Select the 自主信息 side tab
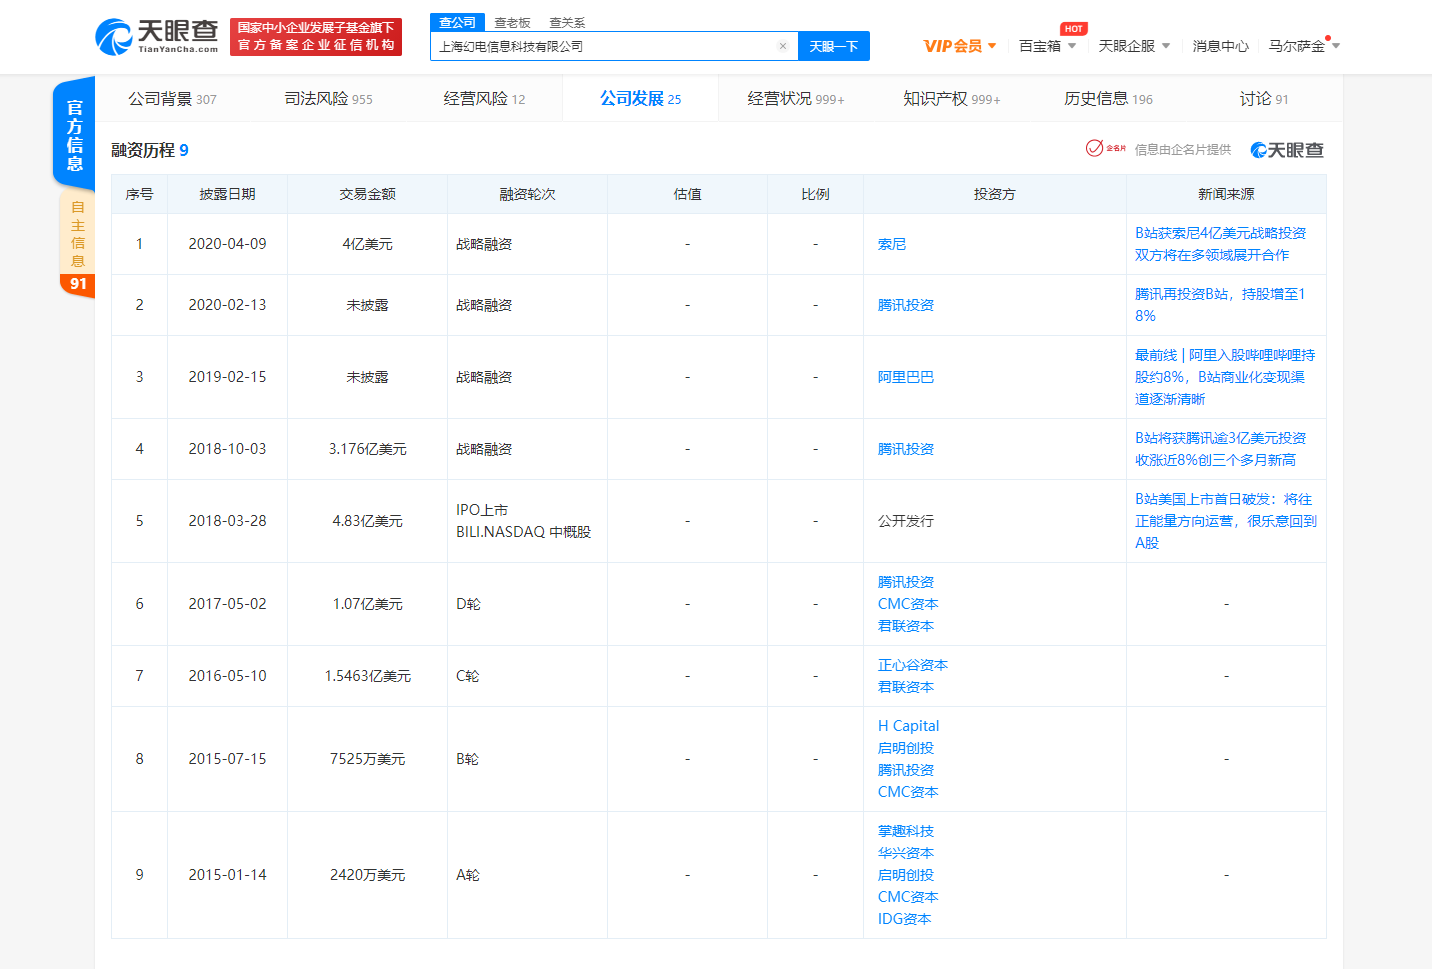This screenshot has width=1432, height=969. point(78,244)
